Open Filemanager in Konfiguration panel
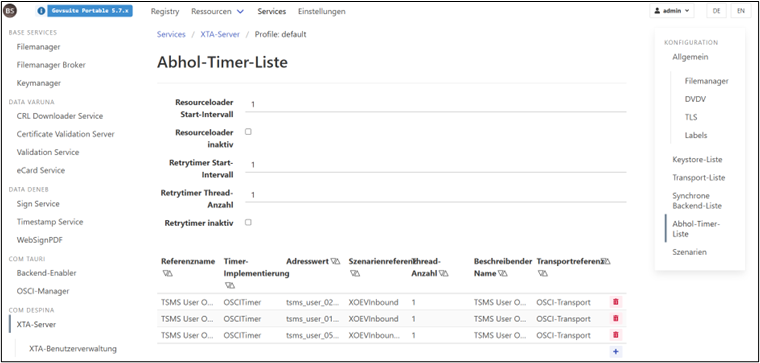760x363 pixels. (707, 81)
